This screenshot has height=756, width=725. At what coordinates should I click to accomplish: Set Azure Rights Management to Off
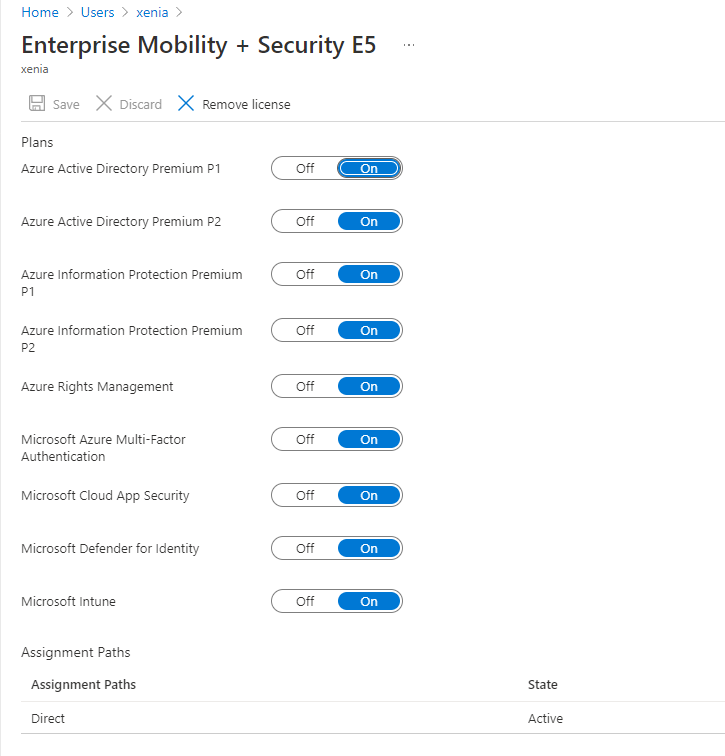coord(305,386)
